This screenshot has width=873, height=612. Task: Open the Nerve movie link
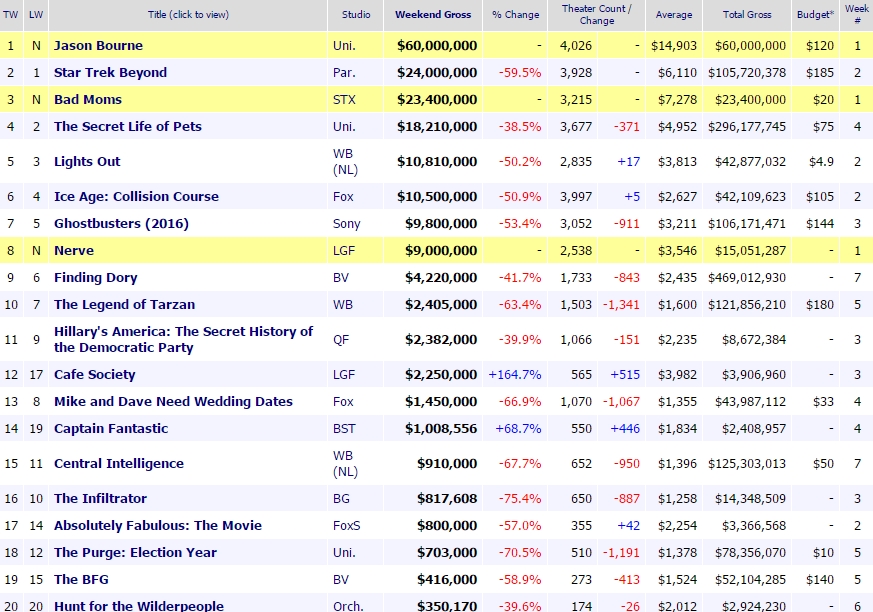tap(74, 251)
